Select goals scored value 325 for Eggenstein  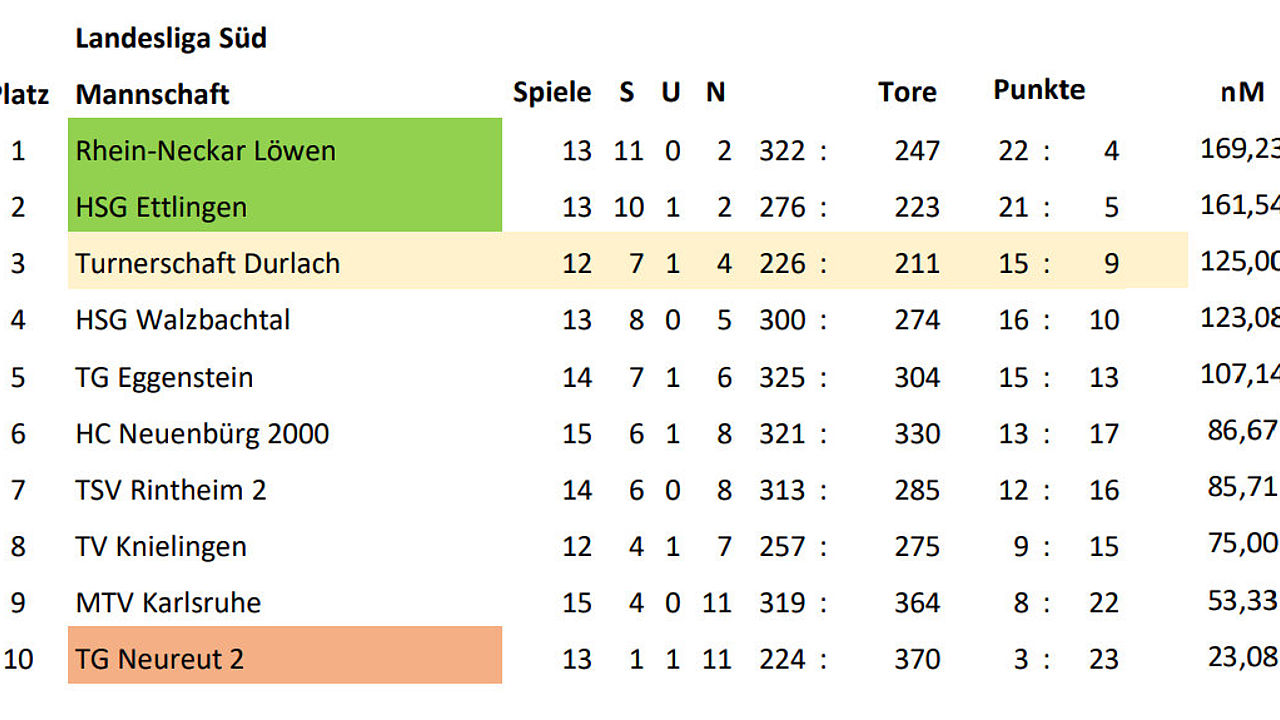pos(782,378)
